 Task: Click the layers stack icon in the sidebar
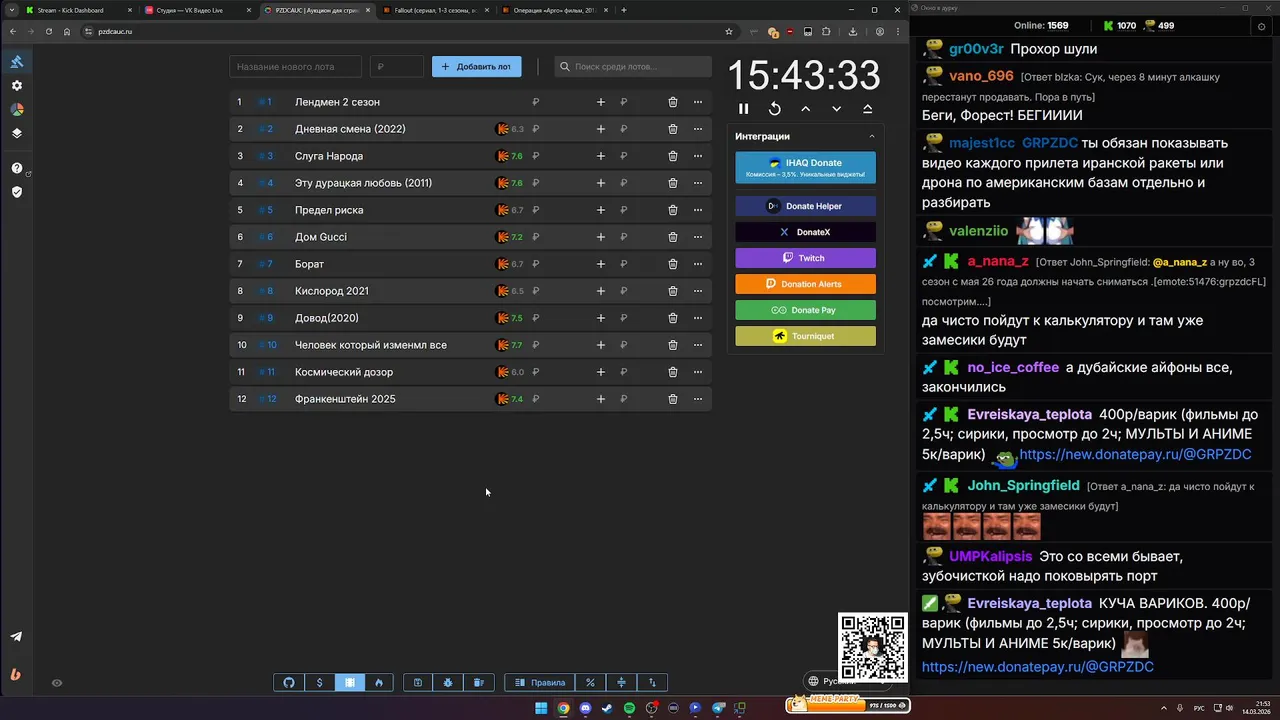pos(17,133)
